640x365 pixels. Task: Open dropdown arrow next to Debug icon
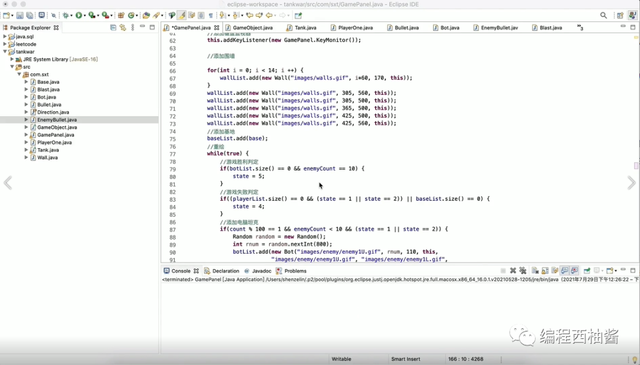71,16
